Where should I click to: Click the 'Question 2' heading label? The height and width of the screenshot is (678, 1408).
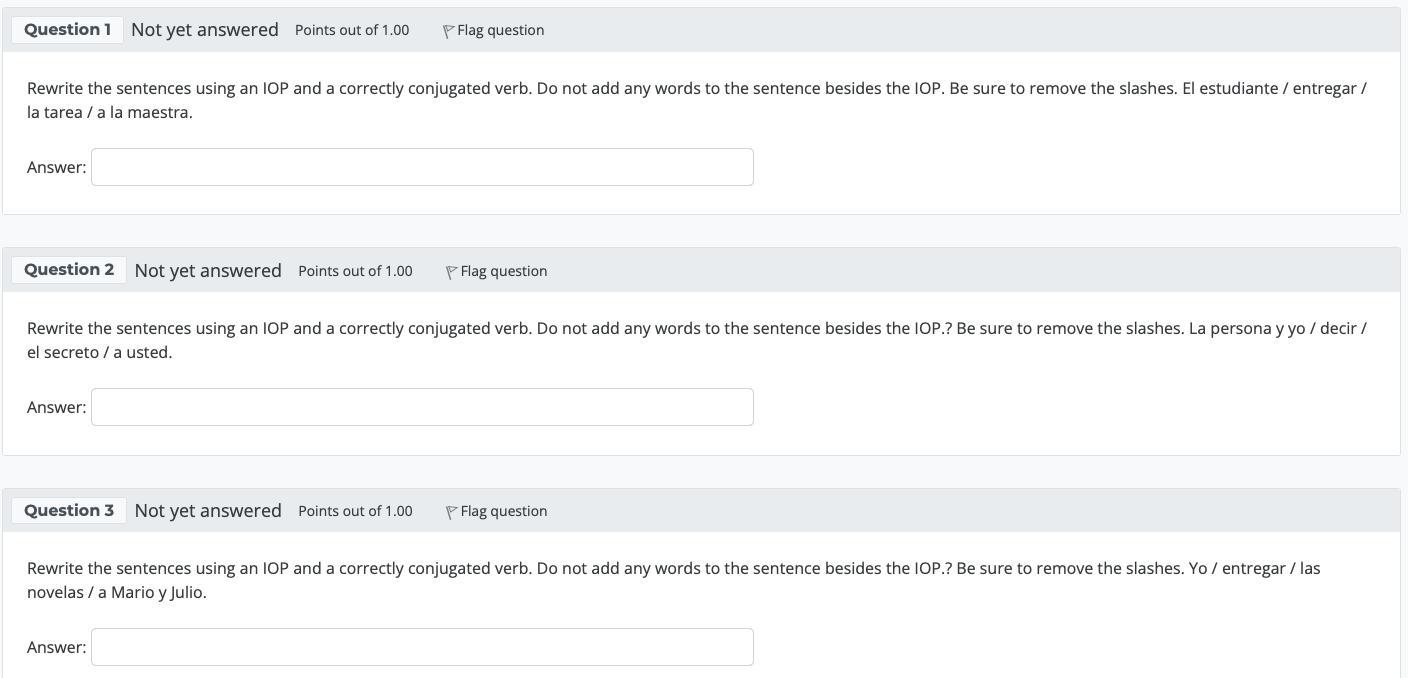click(x=69, y=270)
